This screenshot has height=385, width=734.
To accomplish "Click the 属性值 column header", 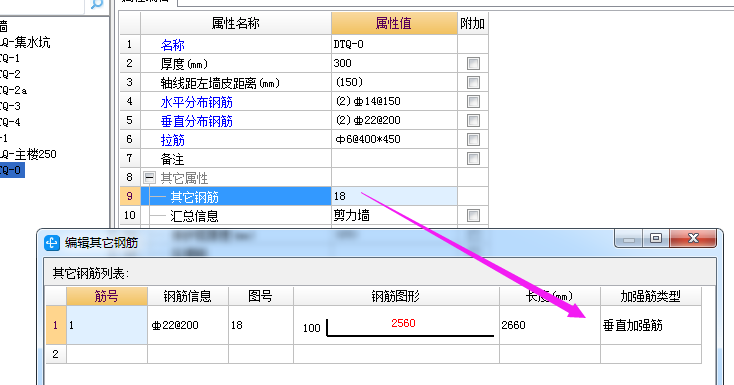I will [x=394, y=23].
